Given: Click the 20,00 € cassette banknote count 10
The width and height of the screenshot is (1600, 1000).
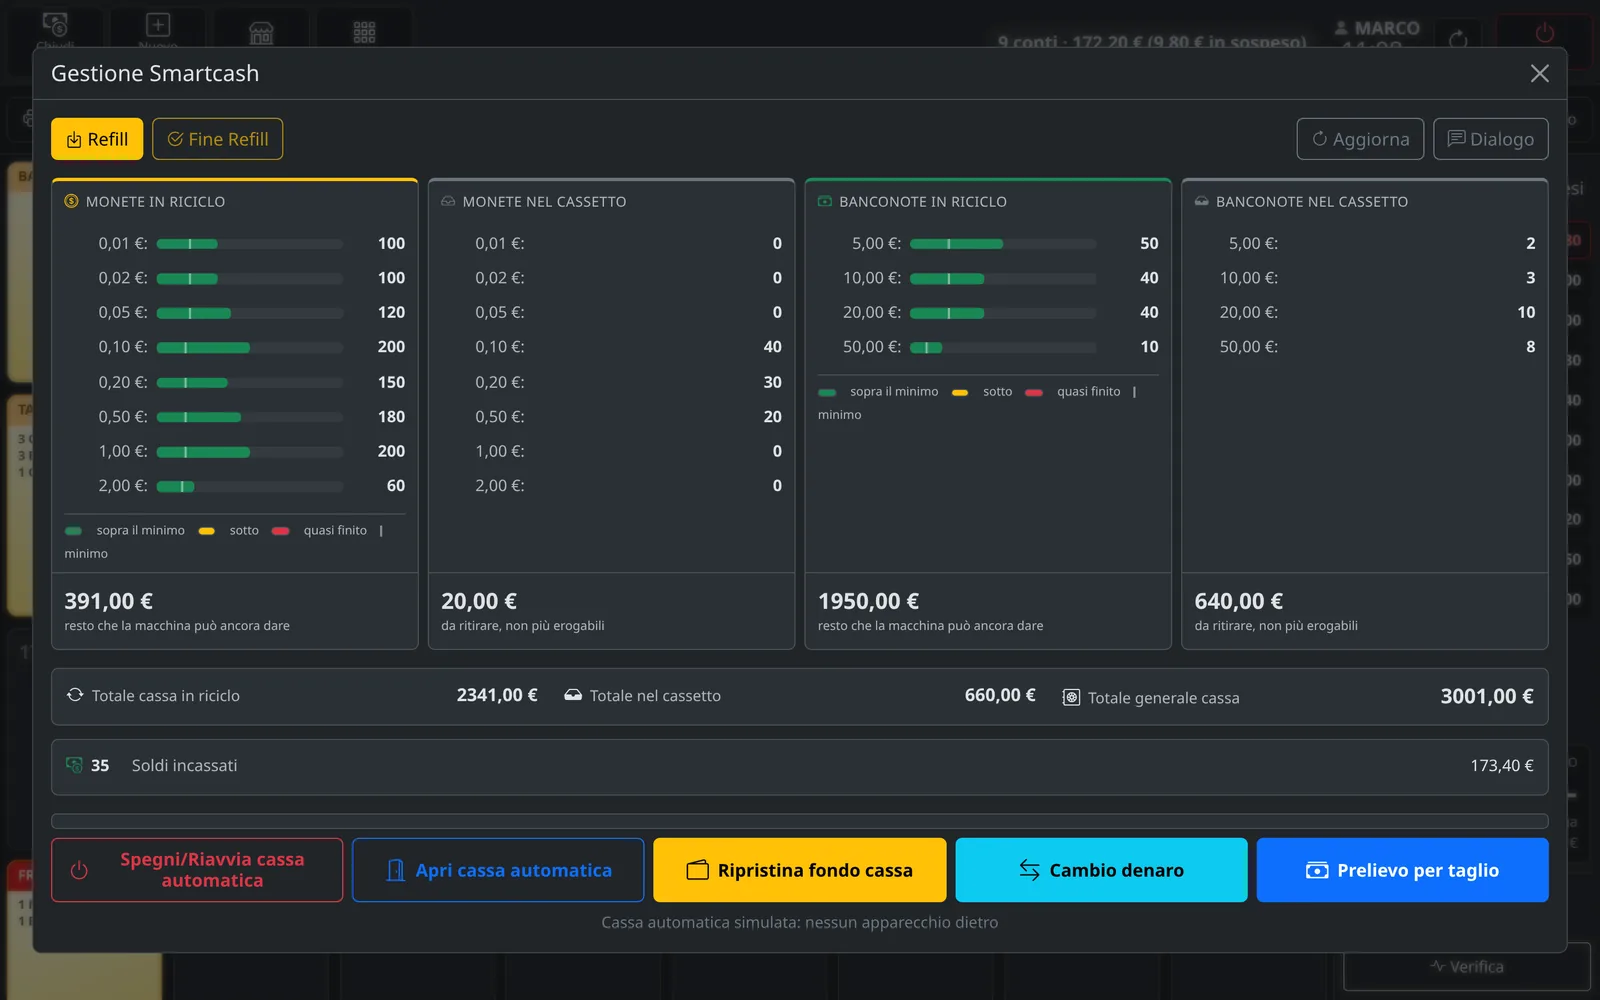Looking at the screenshot, I should 1526,313.
